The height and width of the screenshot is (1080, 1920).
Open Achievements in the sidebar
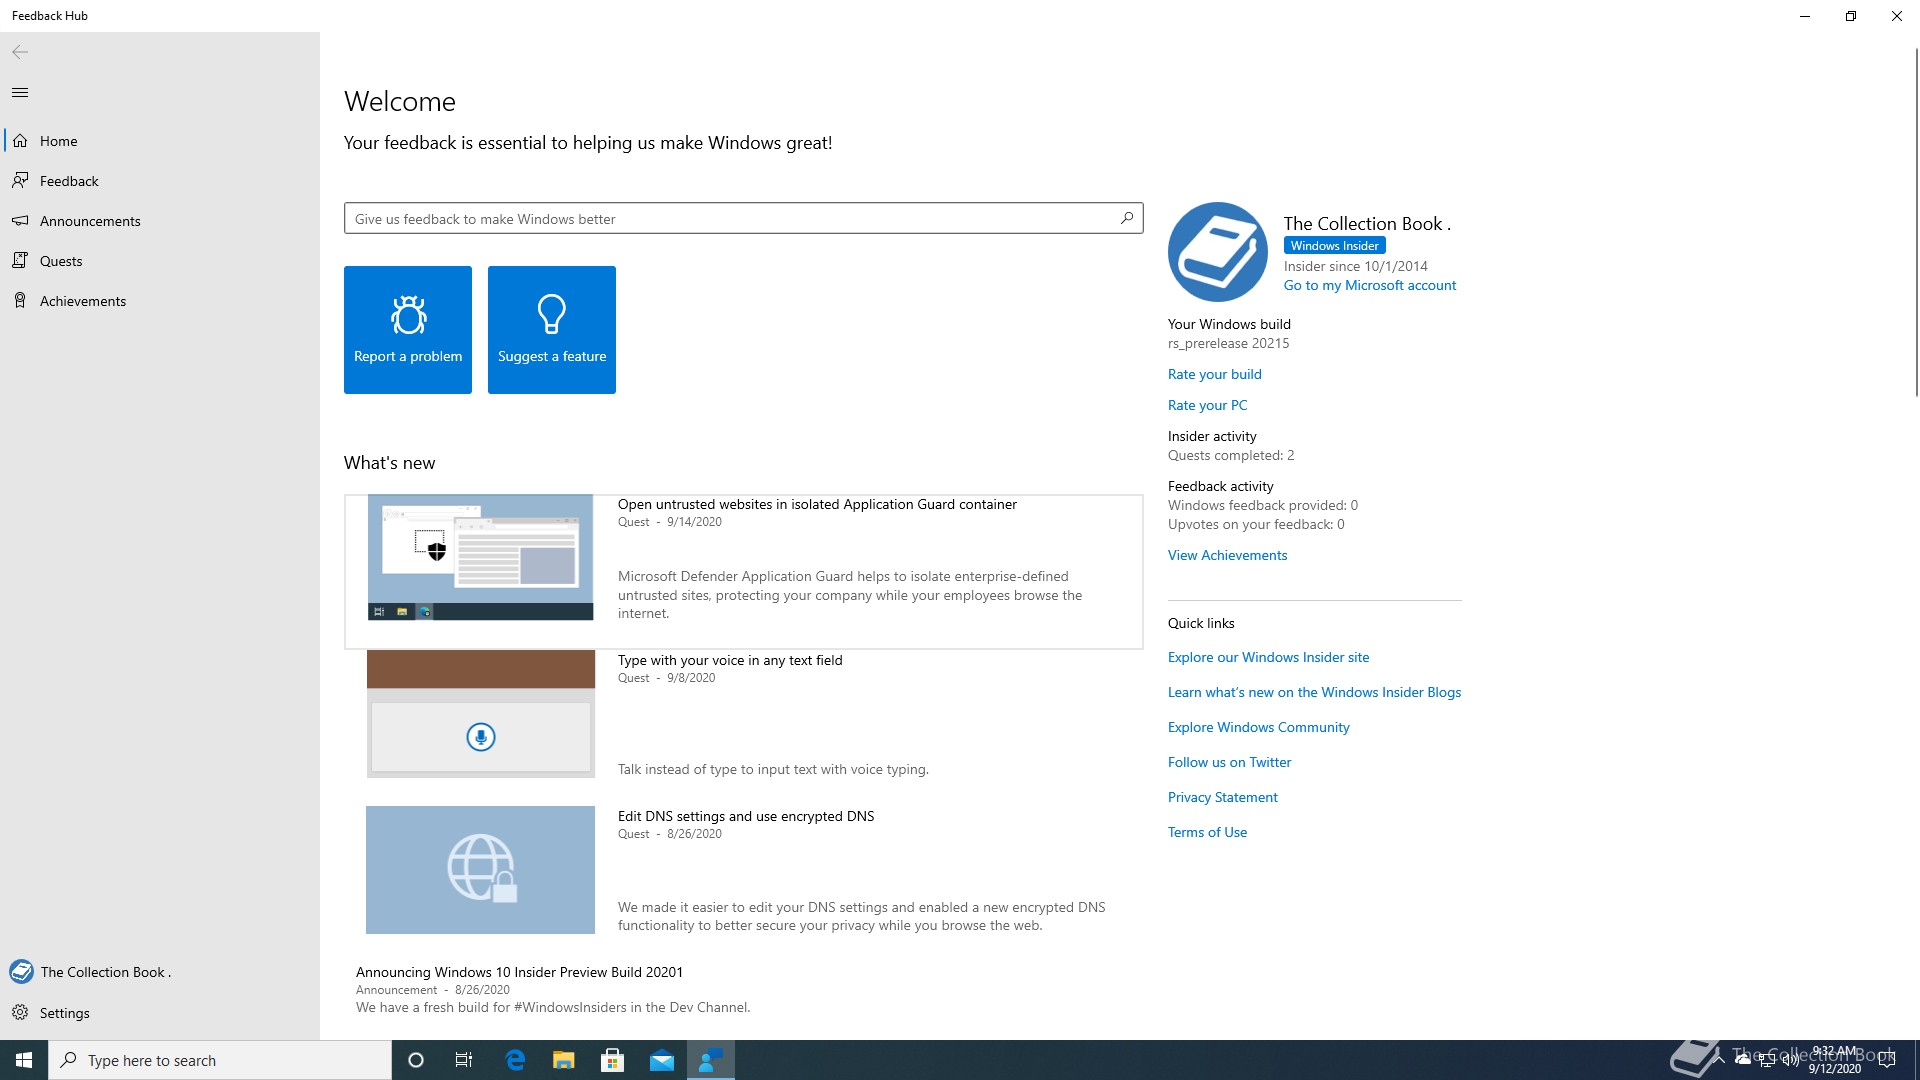(x=160, y=301)
